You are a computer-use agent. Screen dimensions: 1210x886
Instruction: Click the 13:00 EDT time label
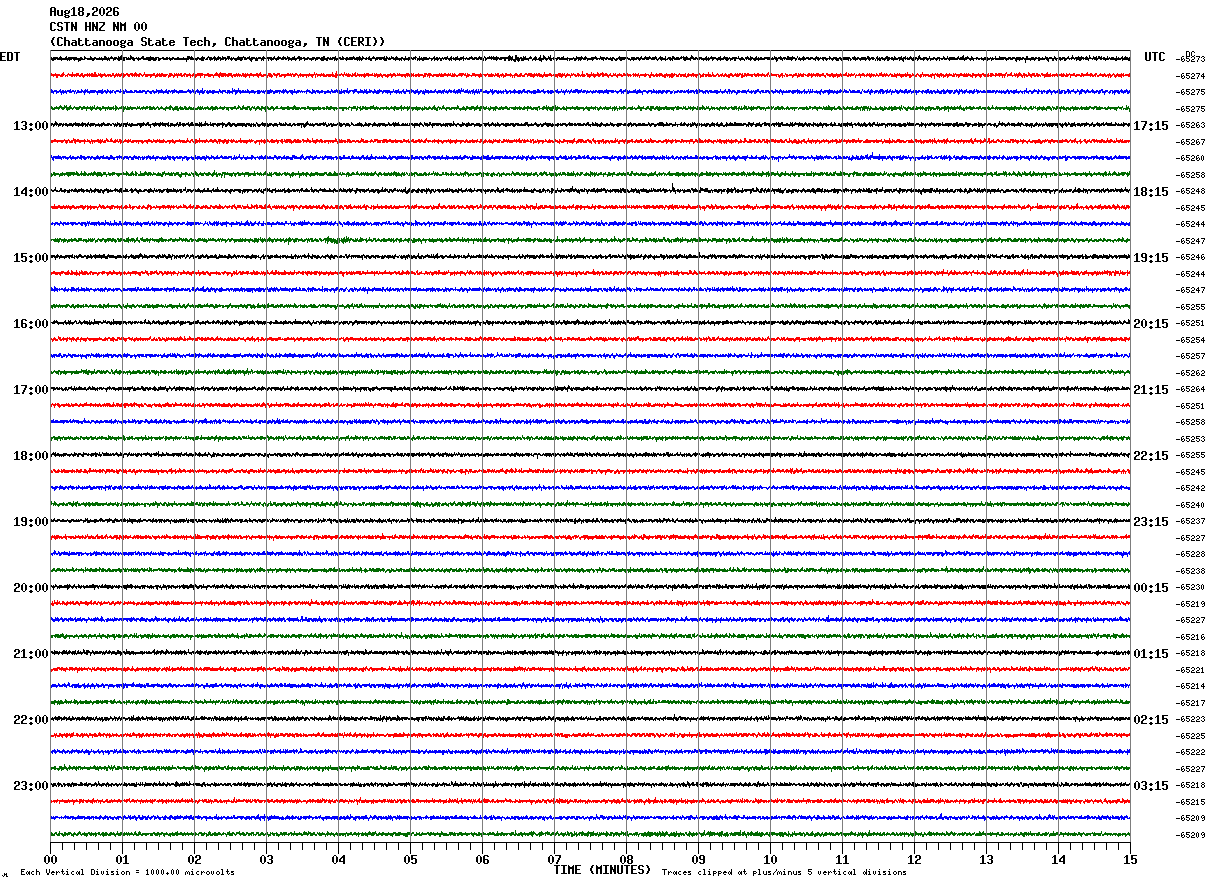30,126
